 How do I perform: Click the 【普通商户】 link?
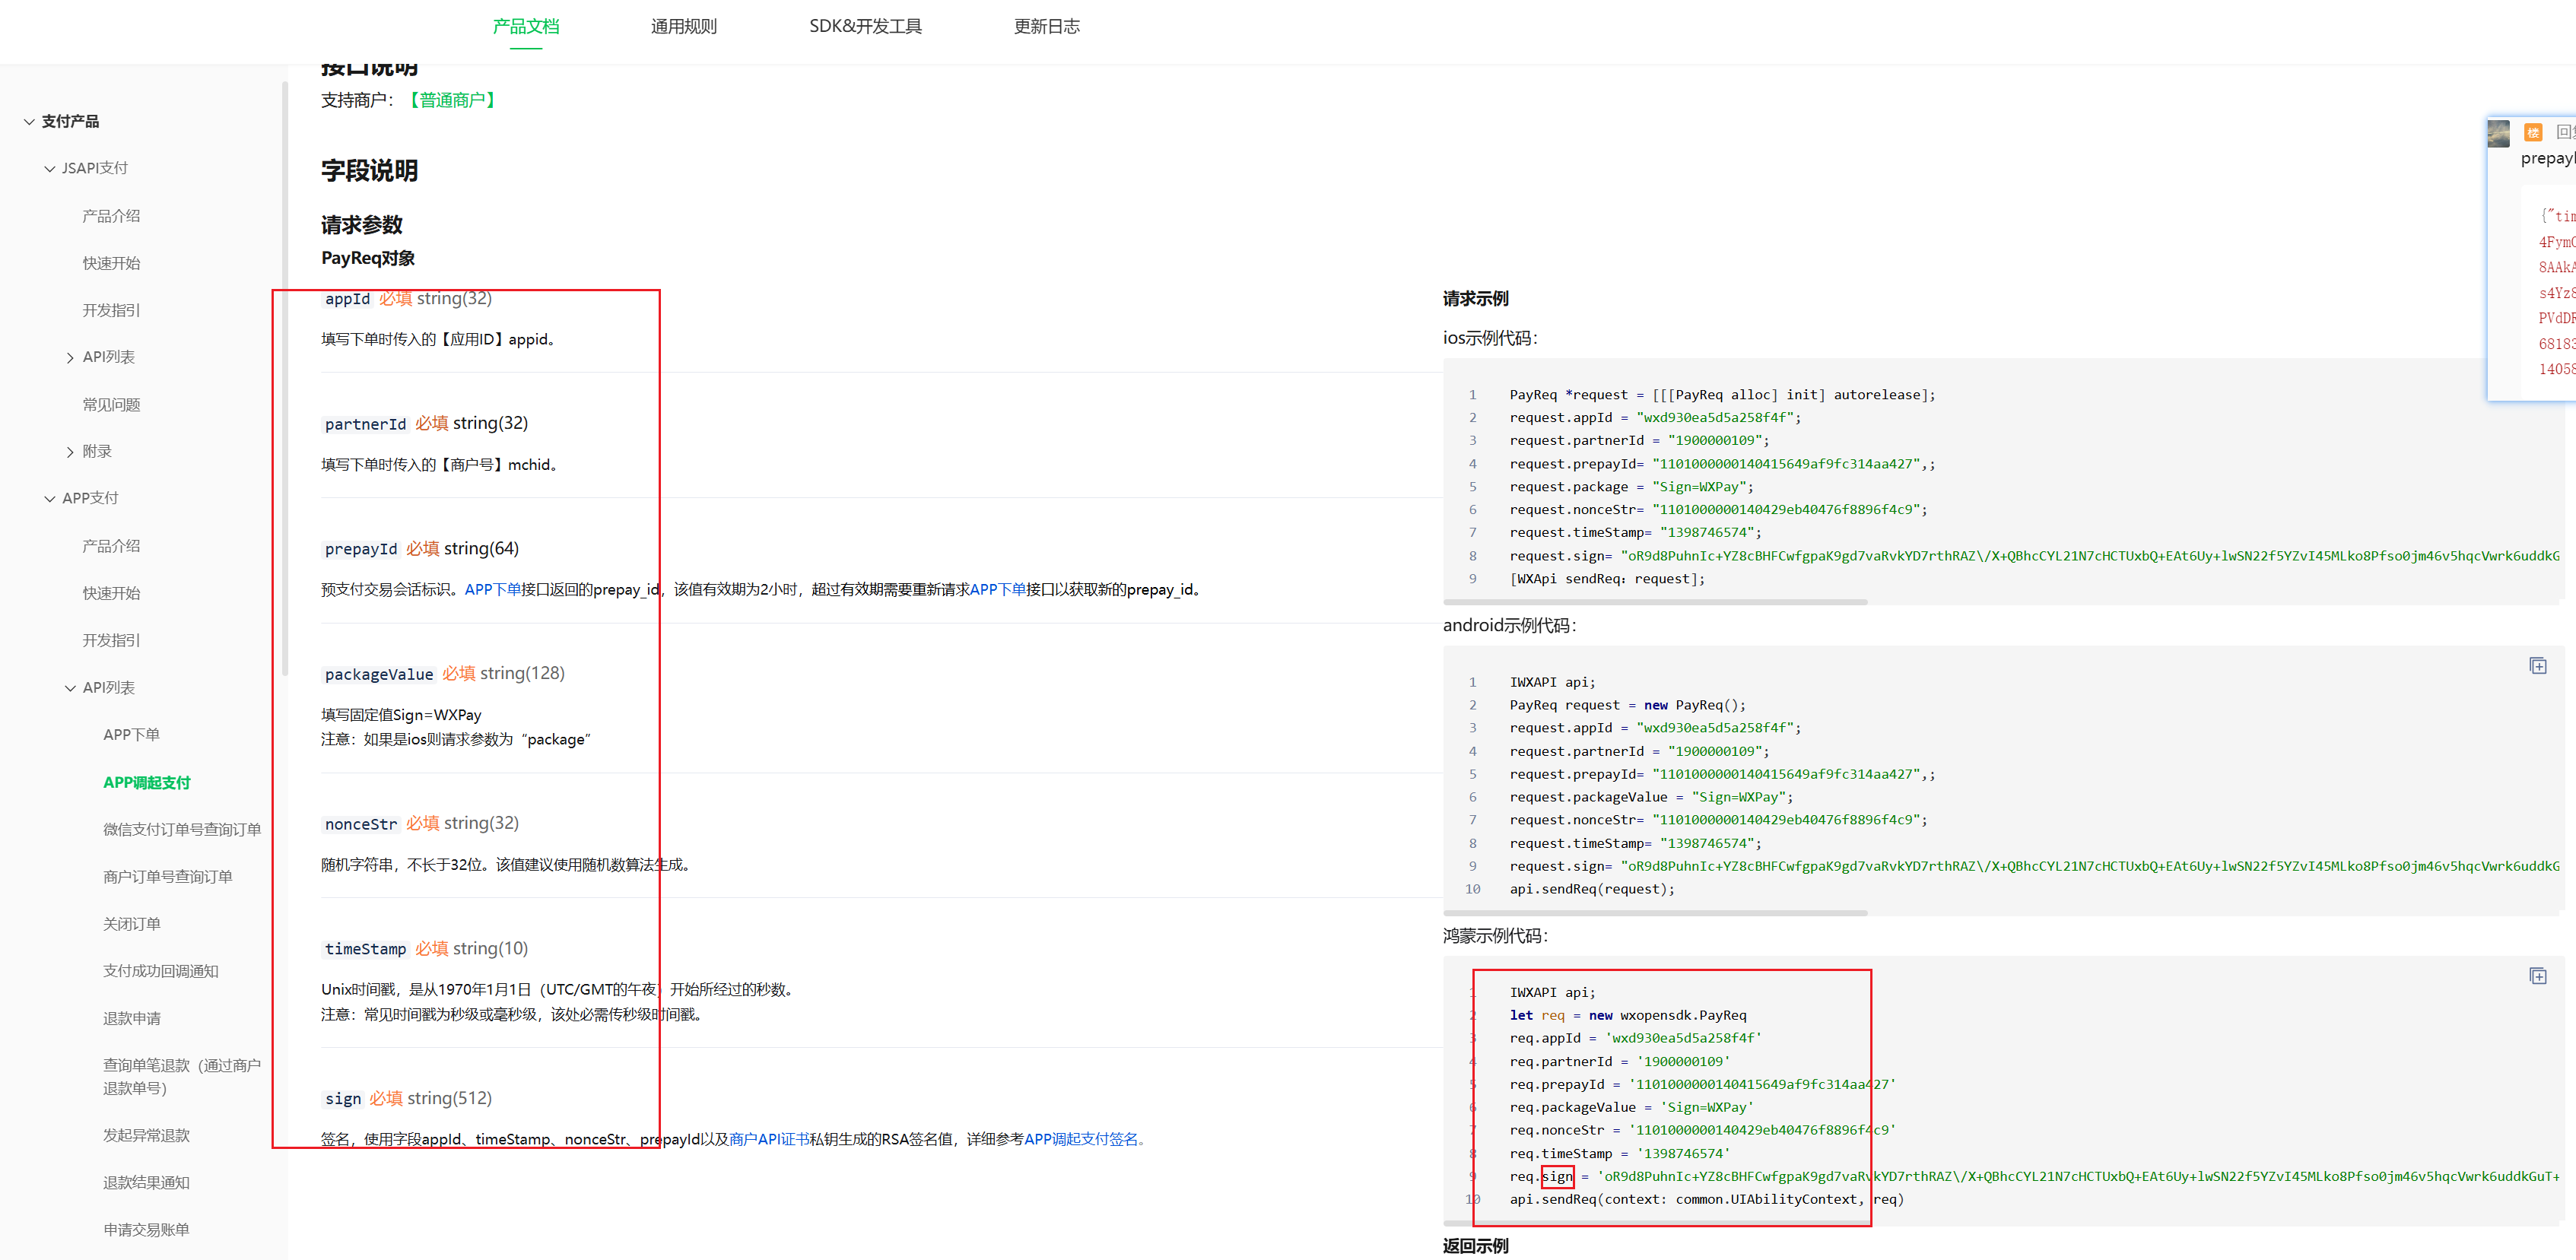[x=453, y=100]
